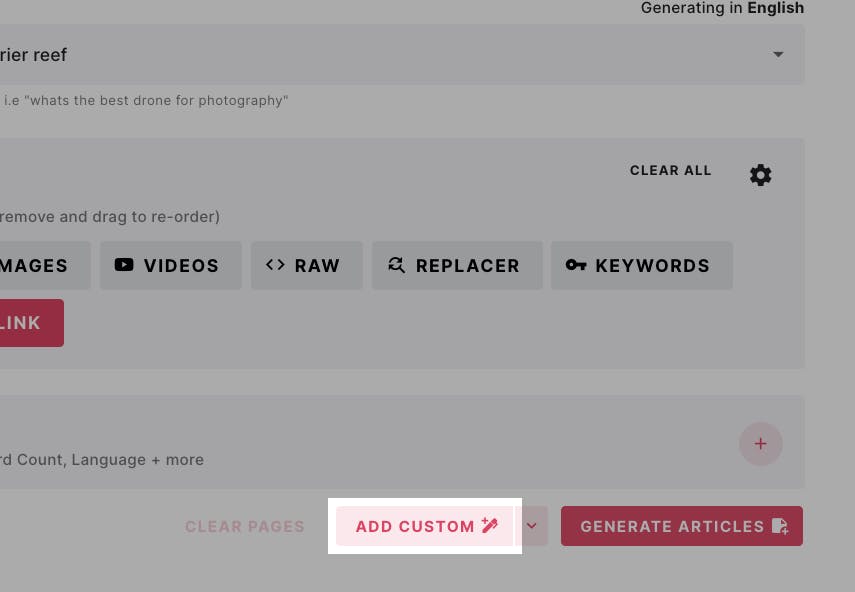Select the RAW block
The width and height of the screenshot is (855, 592).
[x=306, y=265]
